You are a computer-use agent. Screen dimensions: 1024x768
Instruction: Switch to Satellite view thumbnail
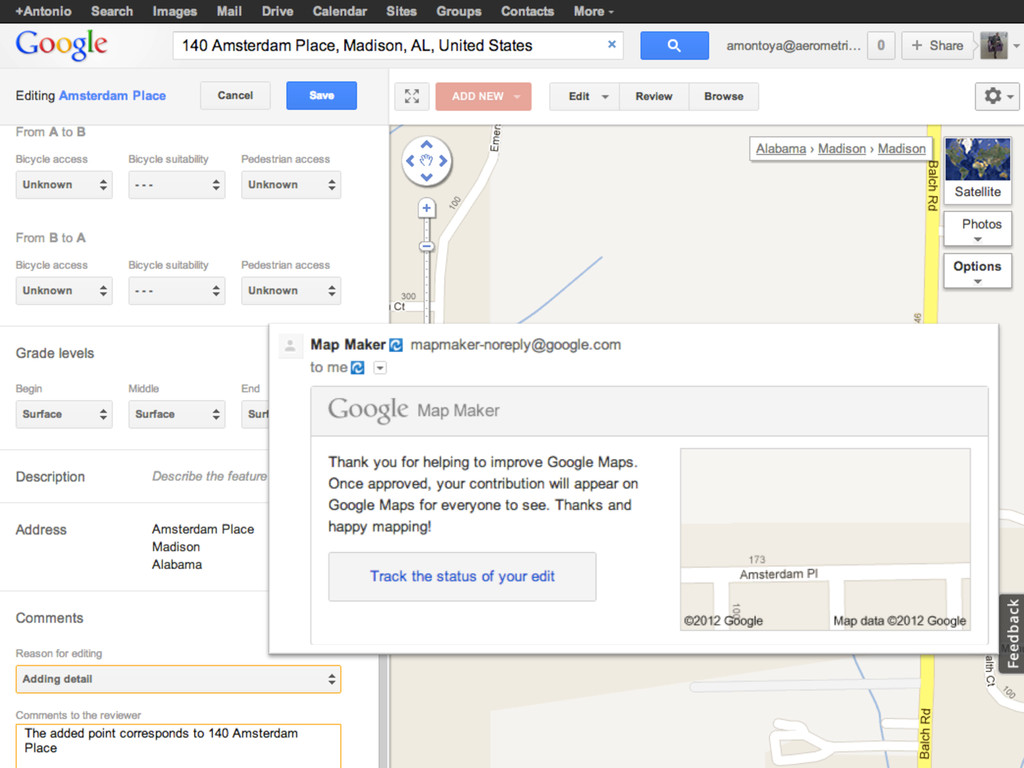pos(978,170)
